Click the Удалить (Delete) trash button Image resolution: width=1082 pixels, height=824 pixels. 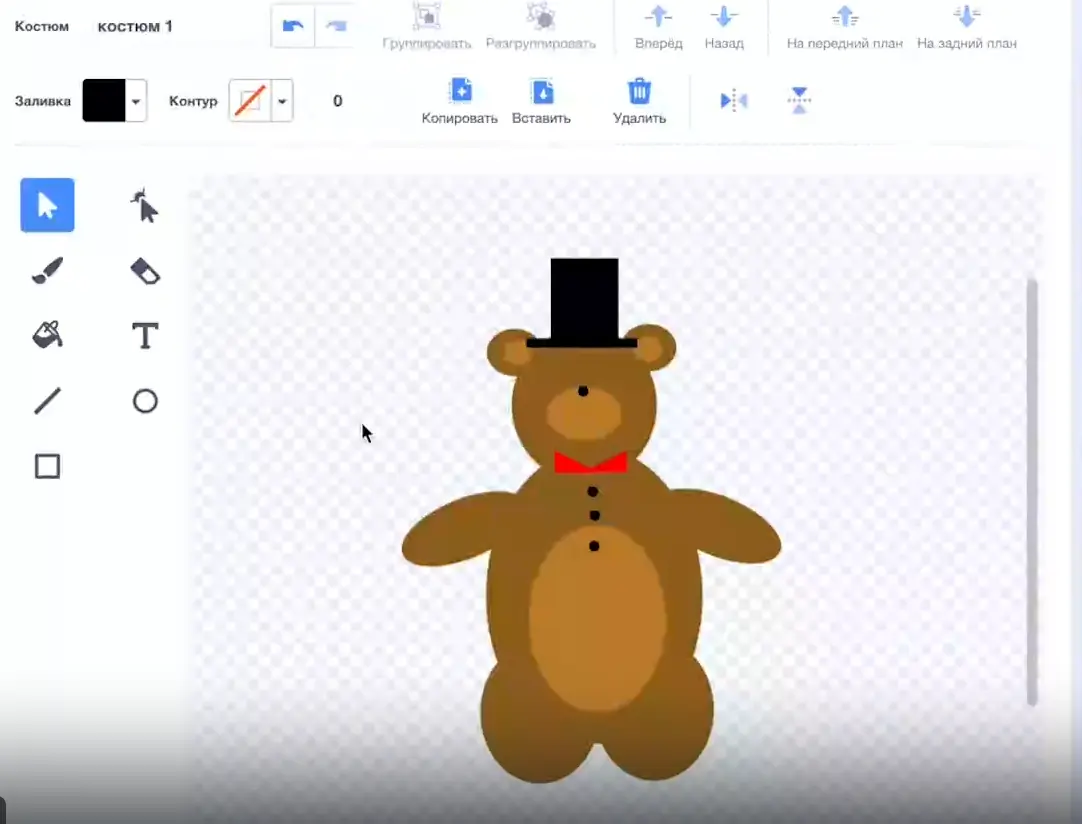tap(640, 101)
